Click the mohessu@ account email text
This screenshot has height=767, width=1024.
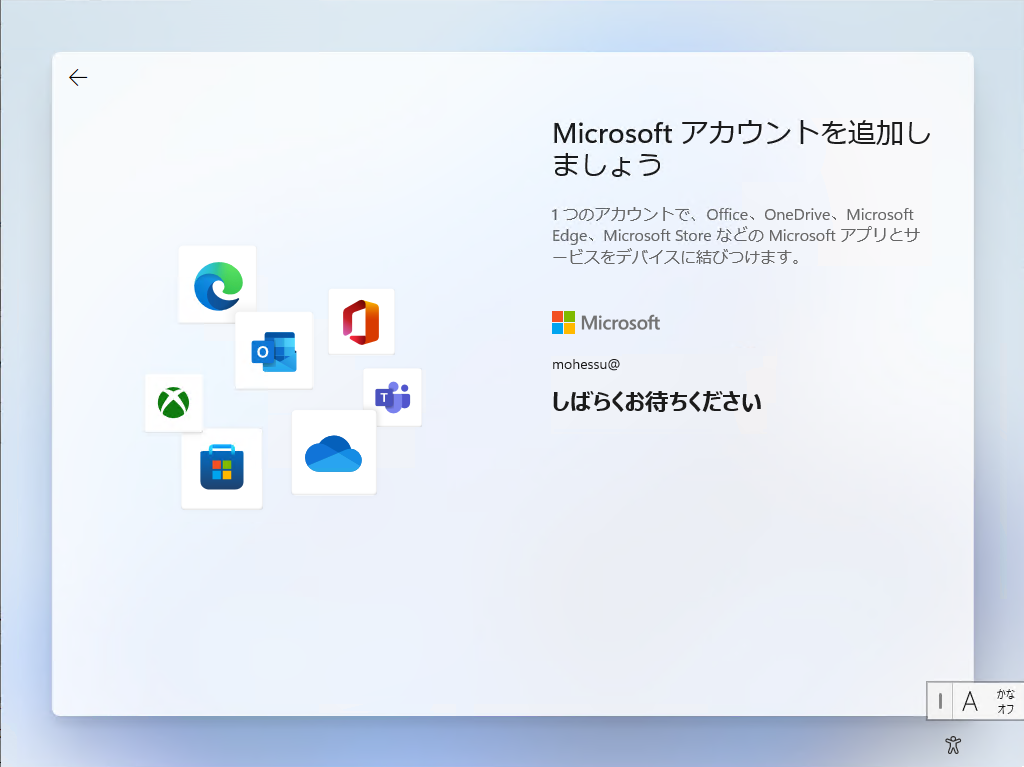tap(586, 365)
